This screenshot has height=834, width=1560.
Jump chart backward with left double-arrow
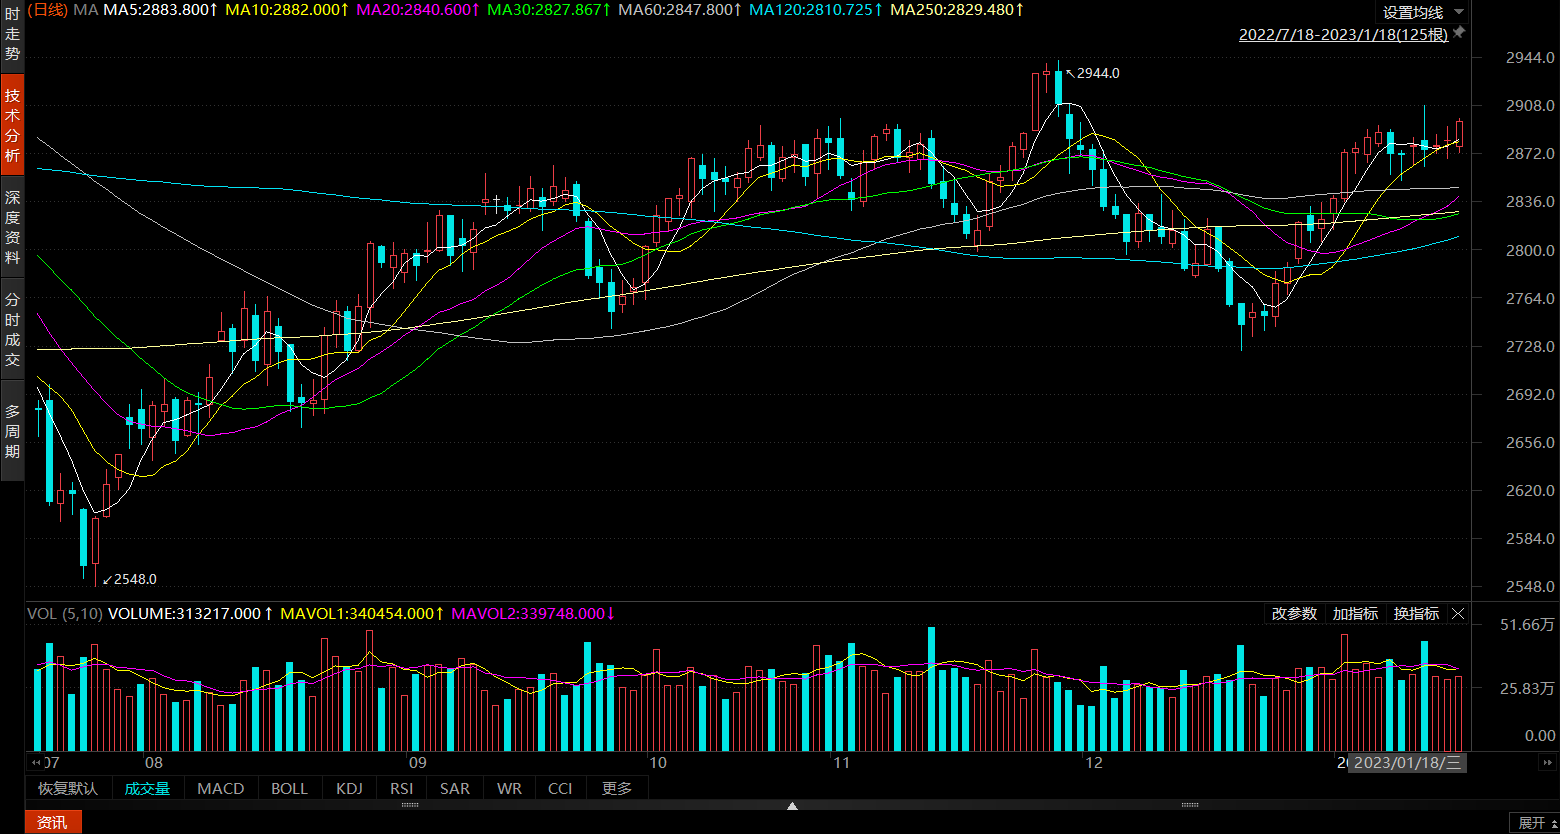[x=37, y=762]
